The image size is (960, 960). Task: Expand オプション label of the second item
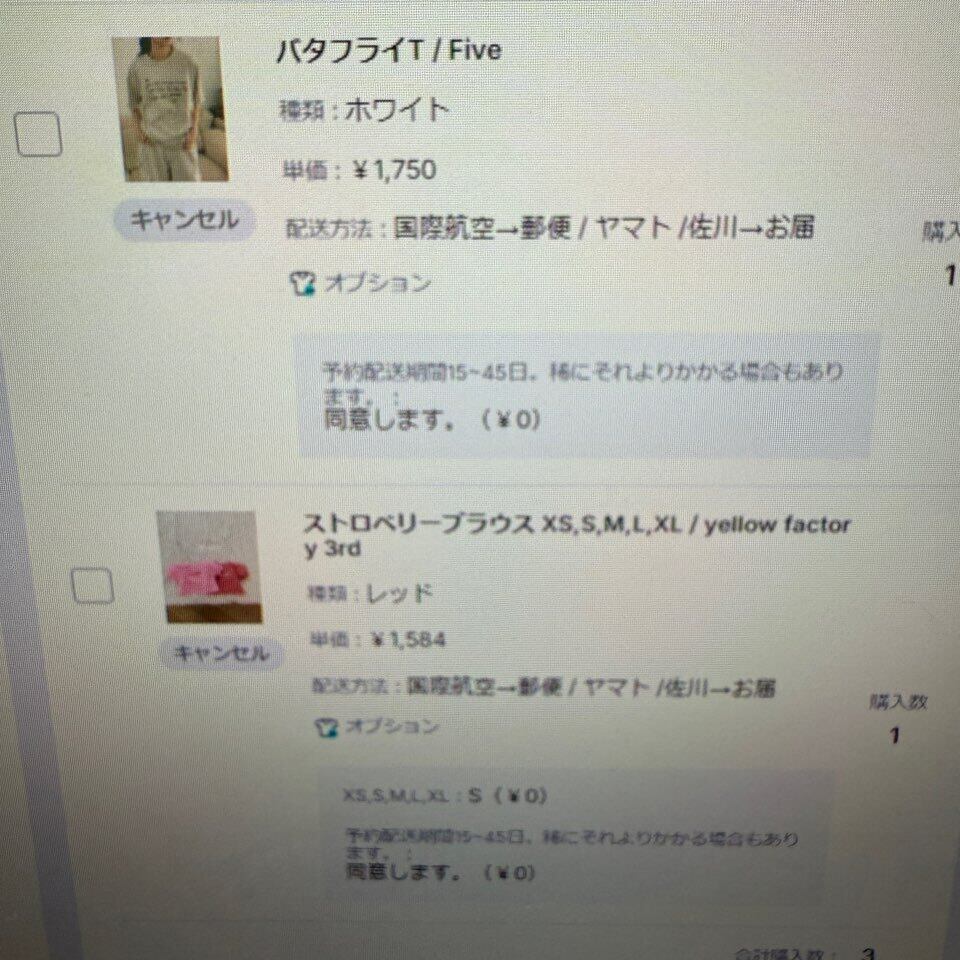tap(392, 726)
